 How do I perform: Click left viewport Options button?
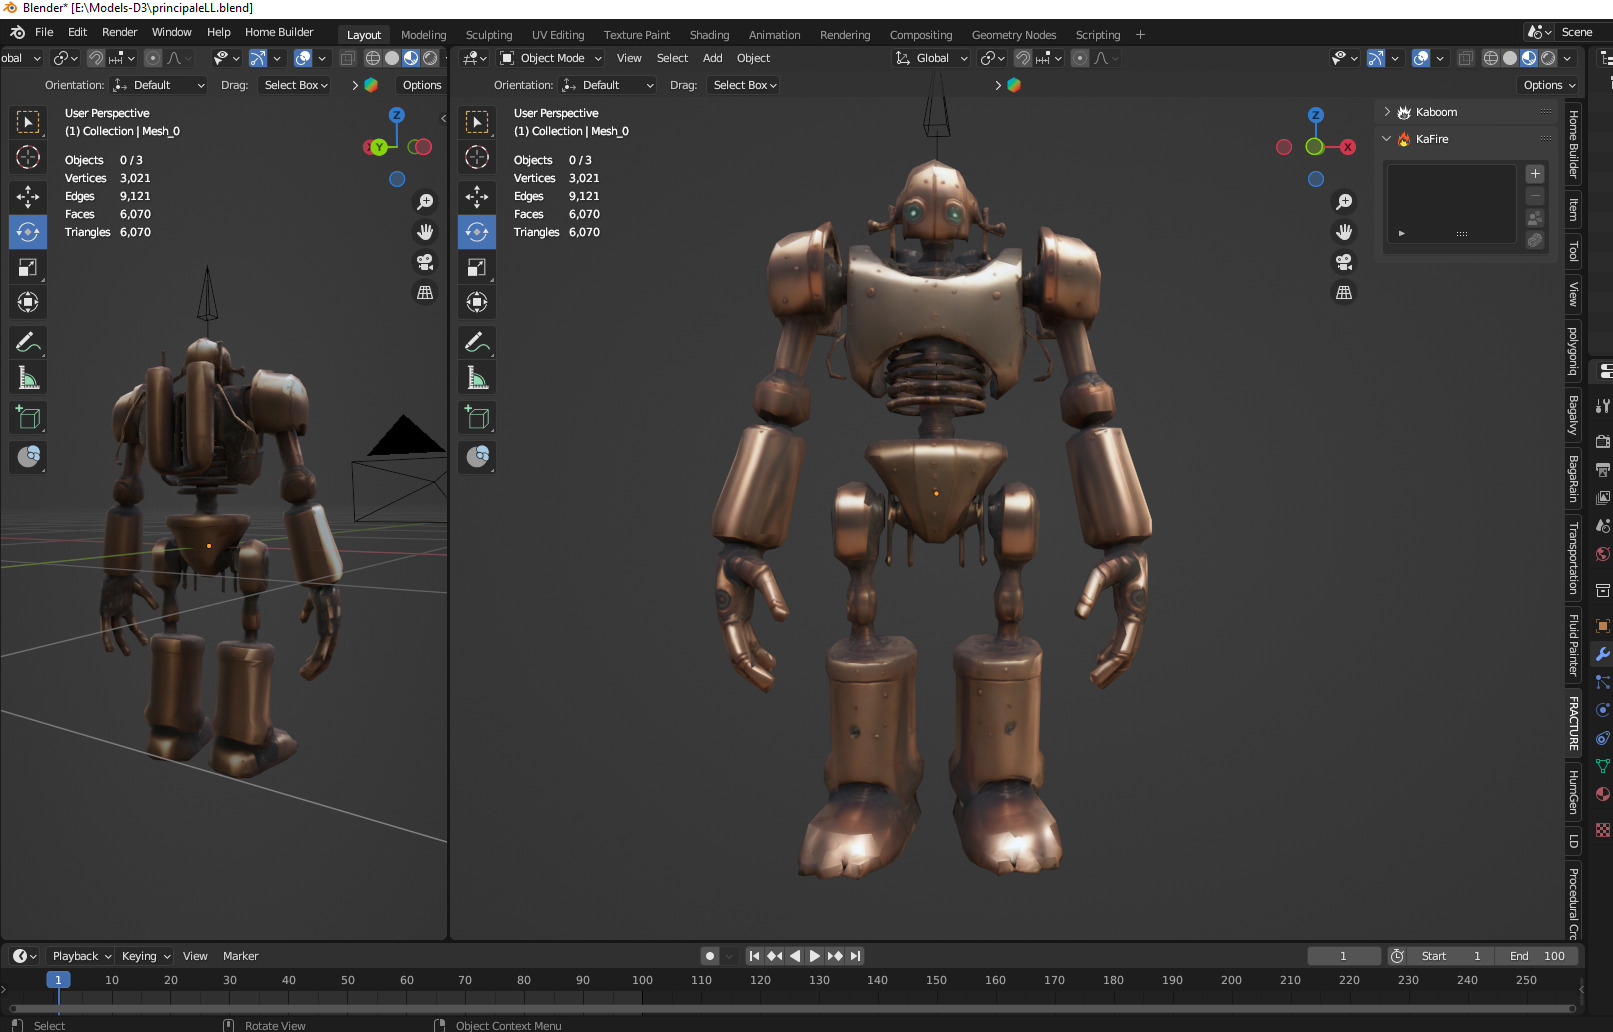point(422,85)
